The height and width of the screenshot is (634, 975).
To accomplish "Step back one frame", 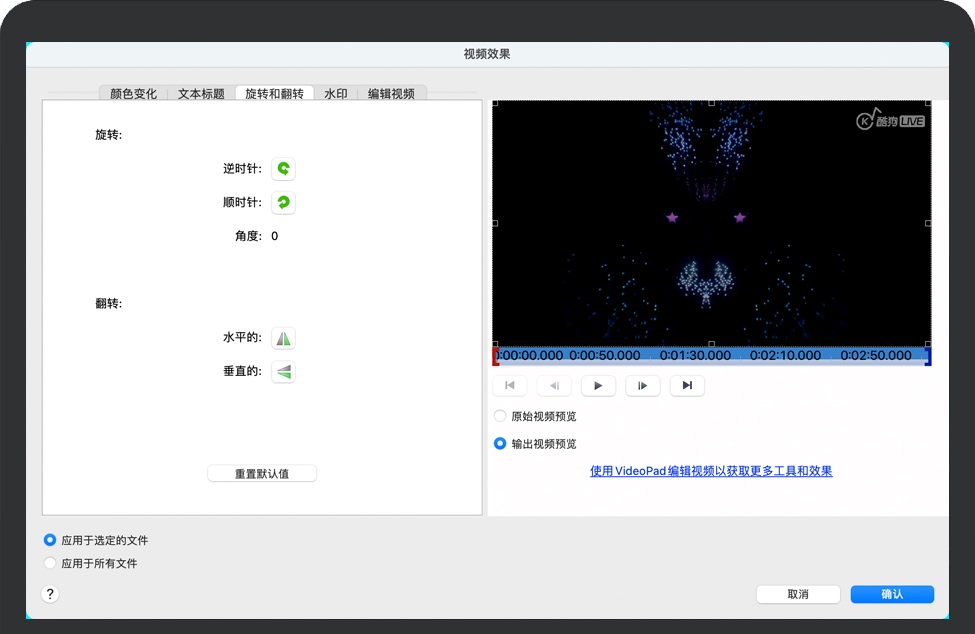I will tap(554, 386).
